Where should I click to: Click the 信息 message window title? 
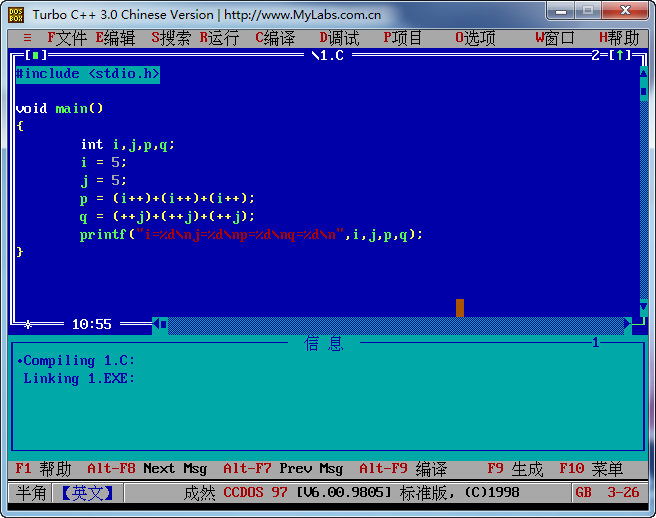pyautogui.click(x=323, y=344)
